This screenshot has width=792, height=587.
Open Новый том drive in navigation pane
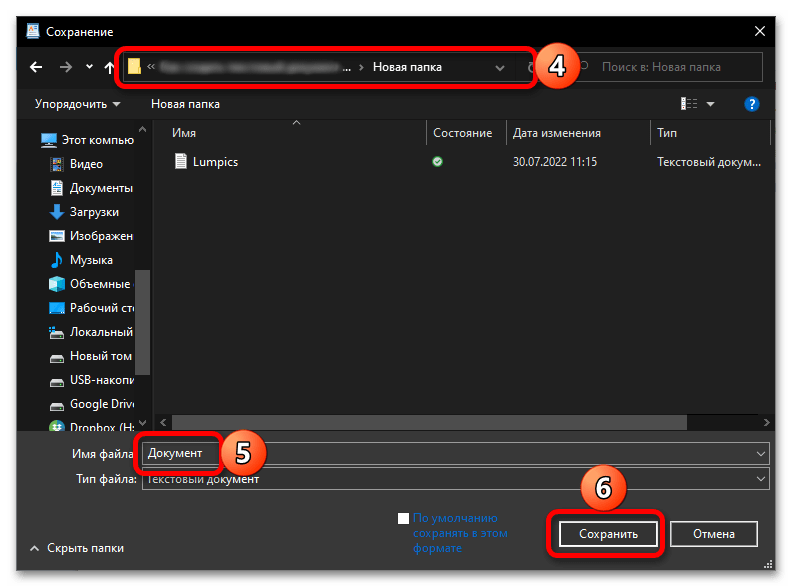click(x=91, y=356)
